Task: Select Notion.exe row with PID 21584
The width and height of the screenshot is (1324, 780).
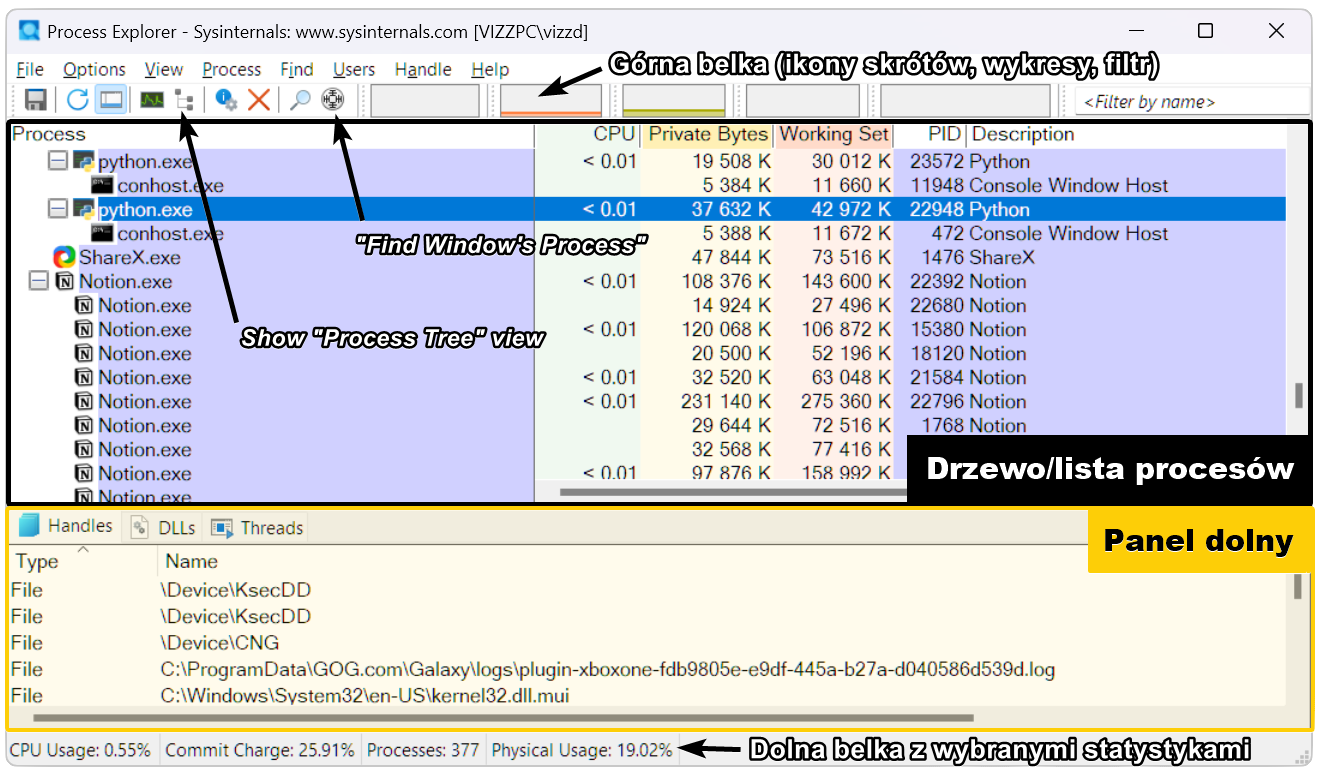Action: [648, 378]
